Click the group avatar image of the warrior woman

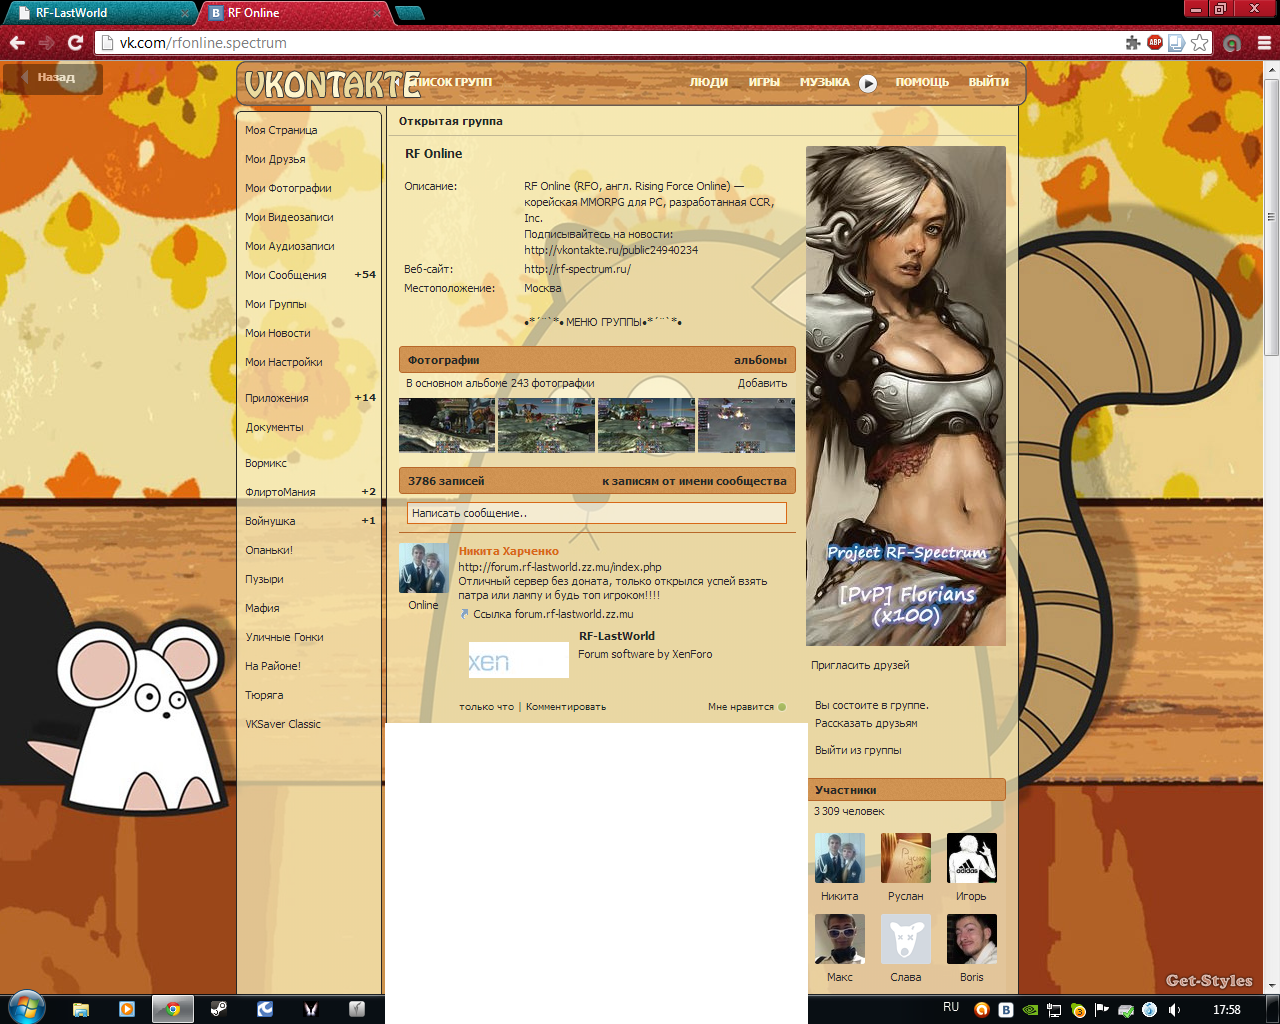(x=906, y=396)
